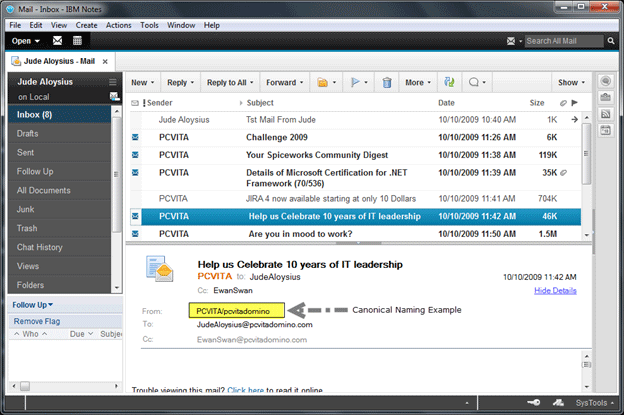Image resolution: width=624 pixels, height=416 pixels.
Task: Open the Feeds sidebar icon
Action: click(605, 114)
